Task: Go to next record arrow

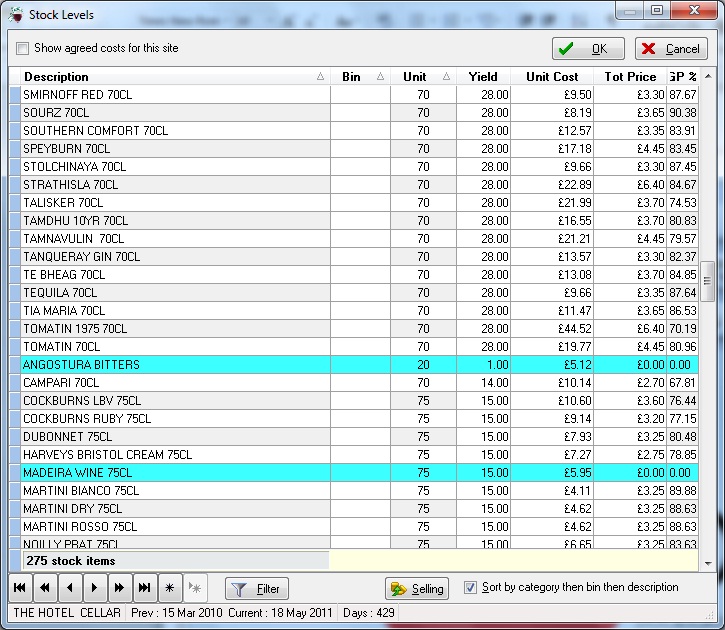Action: 95,587
